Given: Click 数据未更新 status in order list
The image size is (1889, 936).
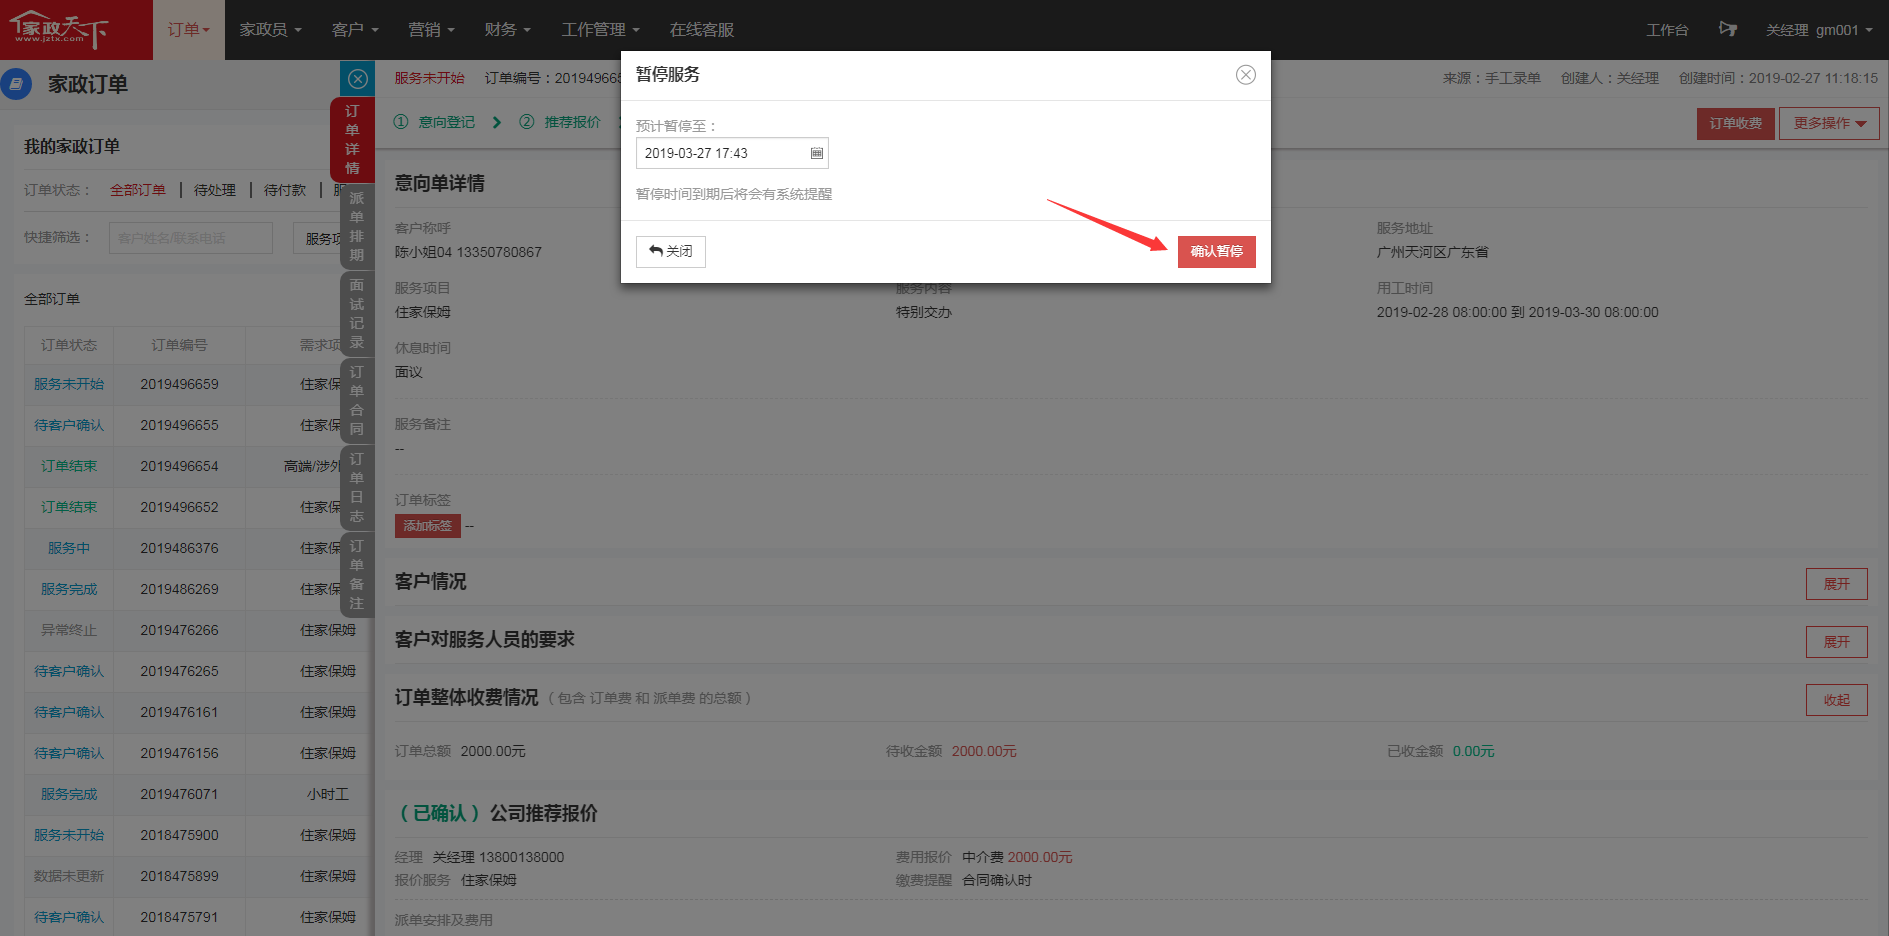Looking at the screenshot, I should pos(69,876).
